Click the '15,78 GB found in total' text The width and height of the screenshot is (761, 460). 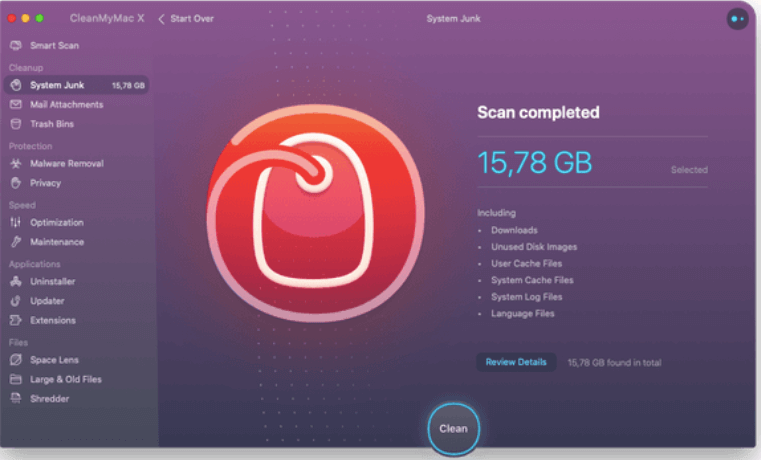point(614,362)
